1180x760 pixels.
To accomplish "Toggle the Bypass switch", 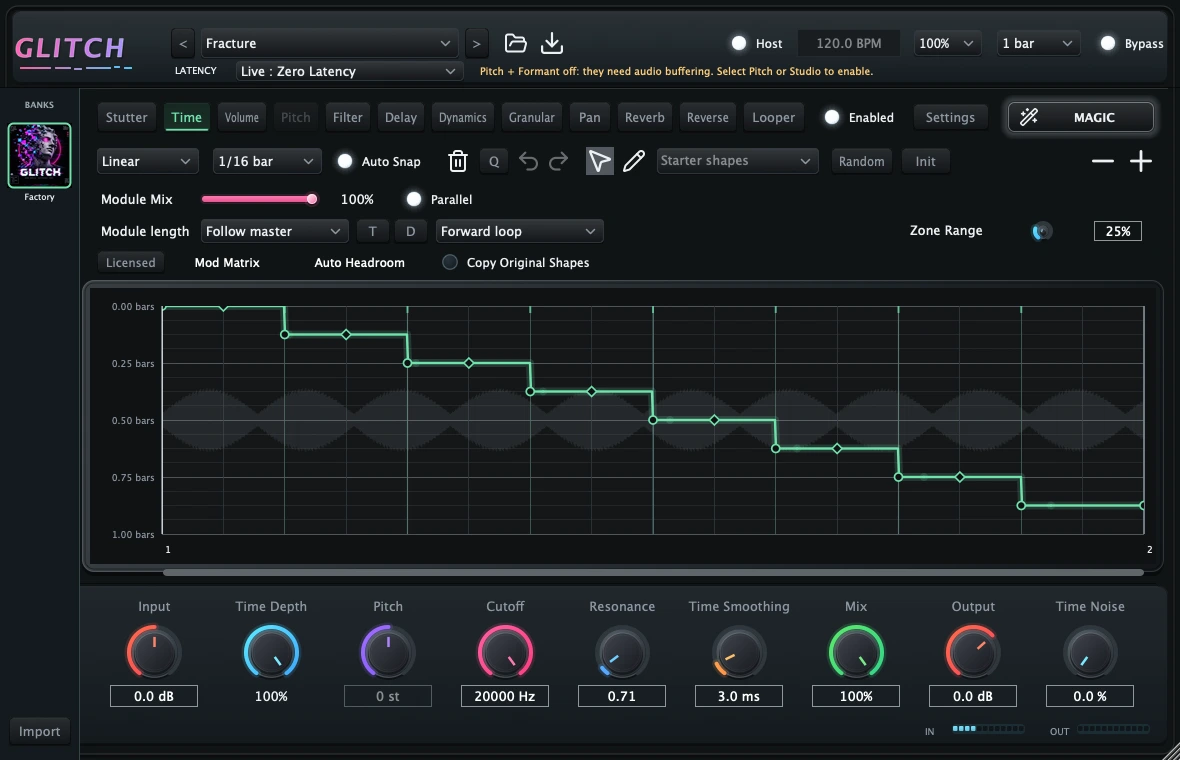I will pyautogui.click(x=1108, y=44).
